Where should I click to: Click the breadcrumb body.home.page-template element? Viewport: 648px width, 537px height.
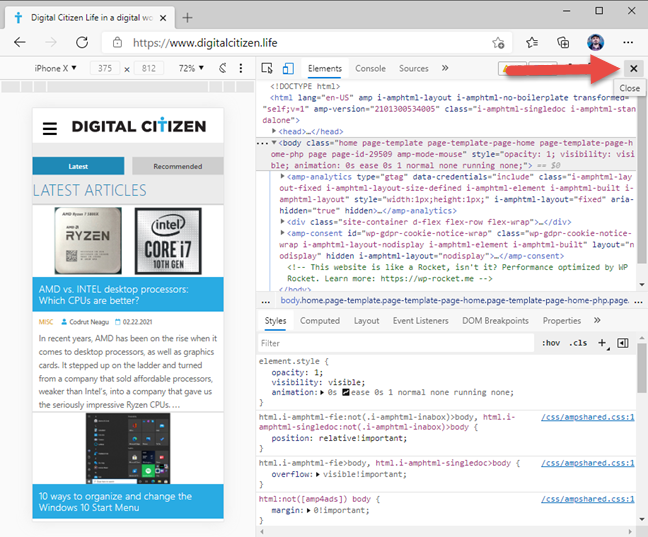tap(455, 301)
